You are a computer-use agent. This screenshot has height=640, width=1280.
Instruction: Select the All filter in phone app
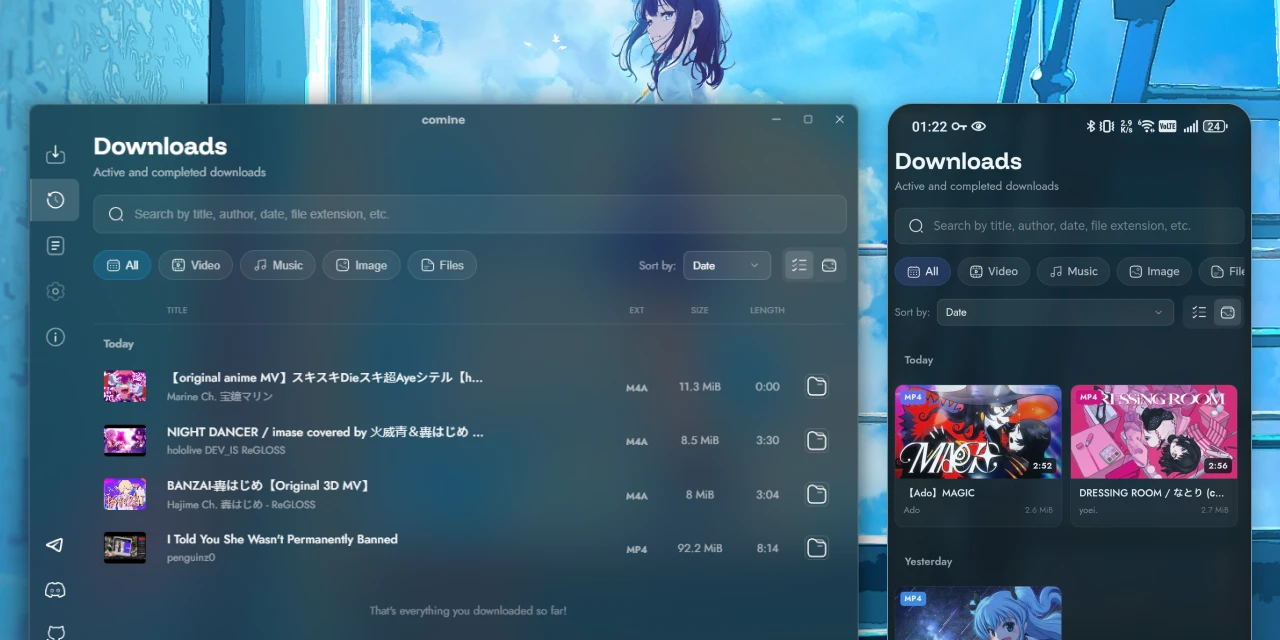point(922,271)
